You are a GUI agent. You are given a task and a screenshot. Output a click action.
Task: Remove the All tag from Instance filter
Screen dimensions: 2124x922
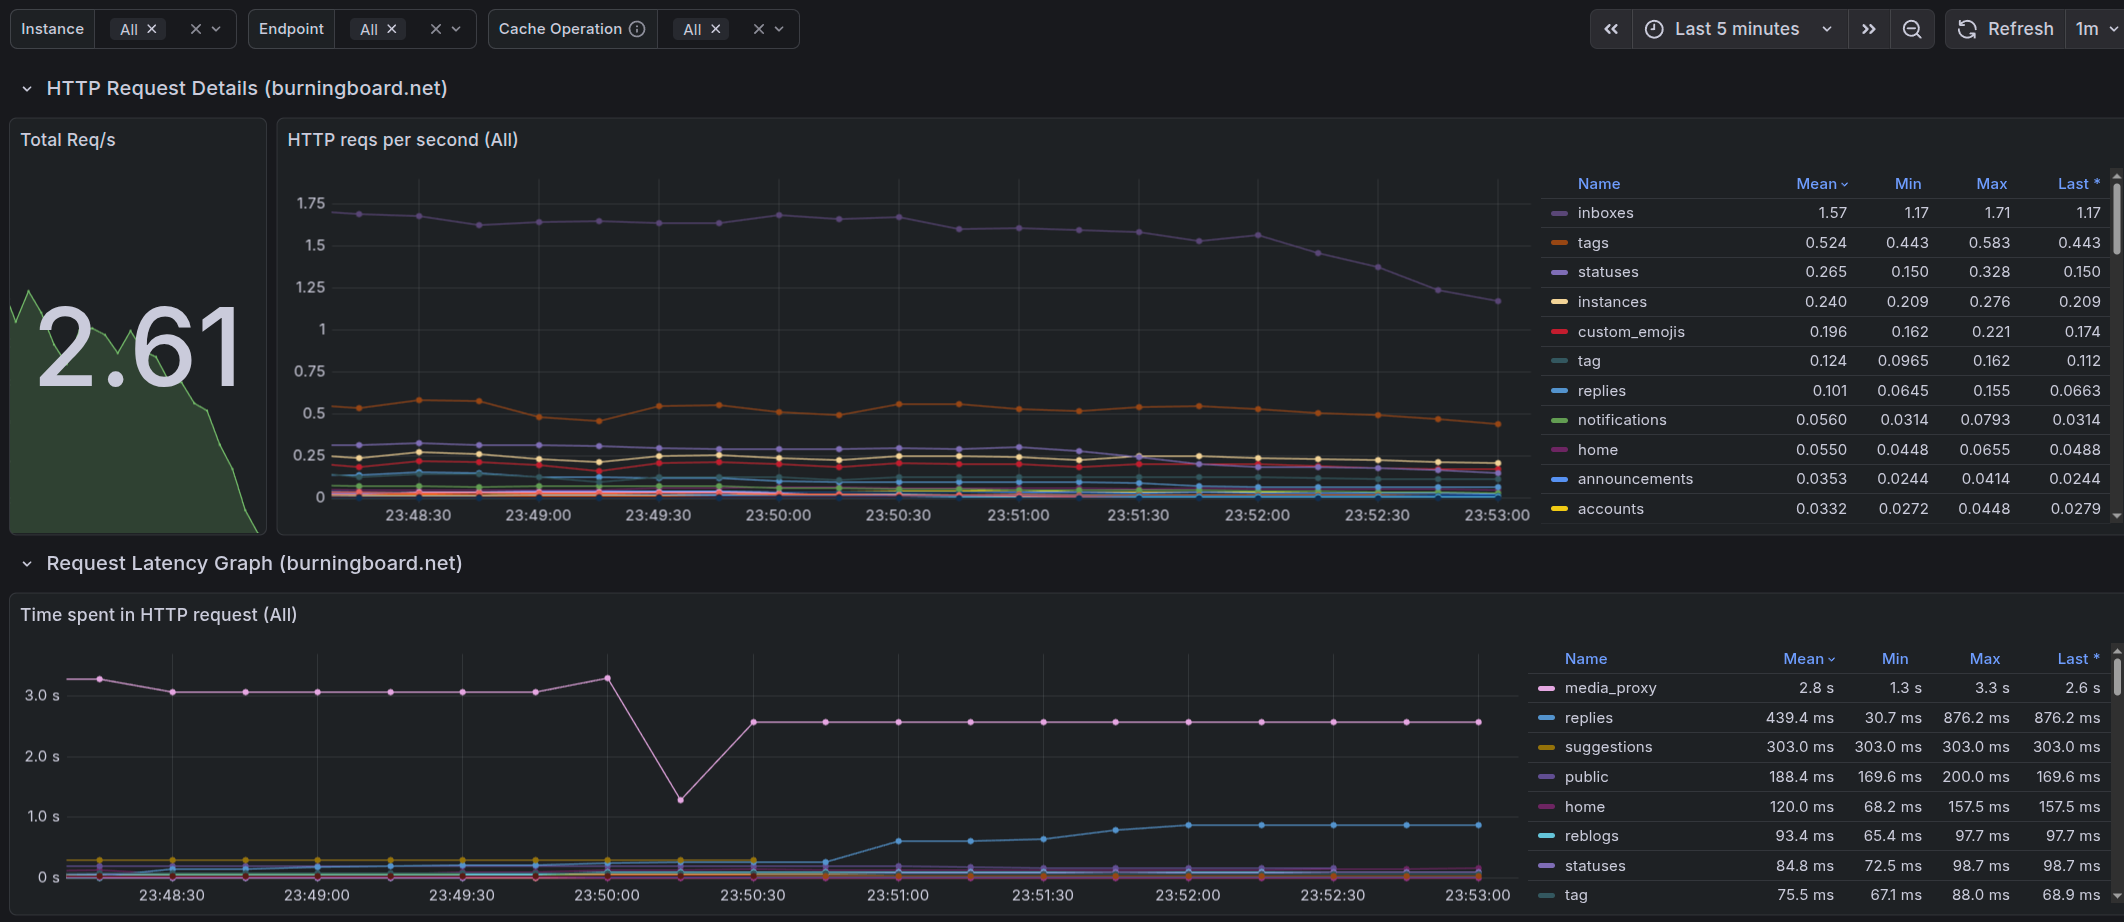(152, 29)
